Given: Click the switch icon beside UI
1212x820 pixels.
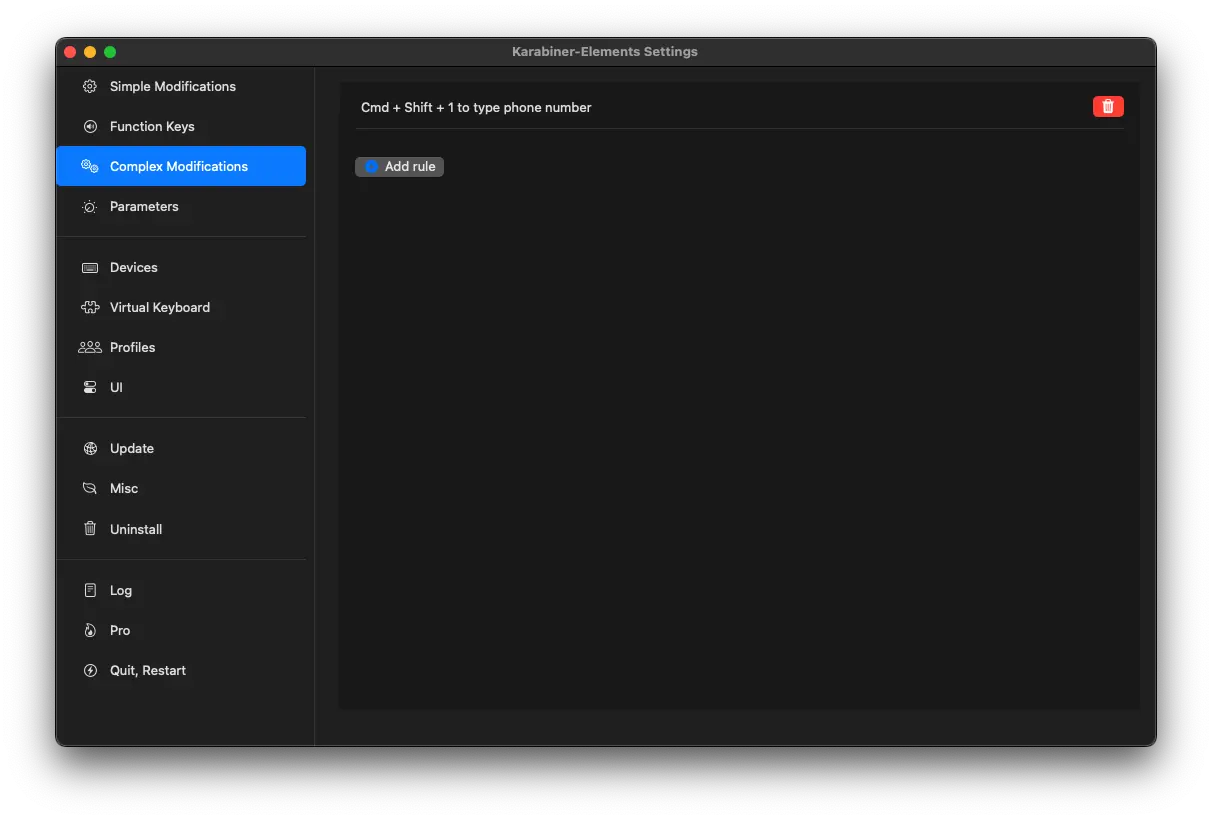Looking at the screenshot, I should click(90, 387).
